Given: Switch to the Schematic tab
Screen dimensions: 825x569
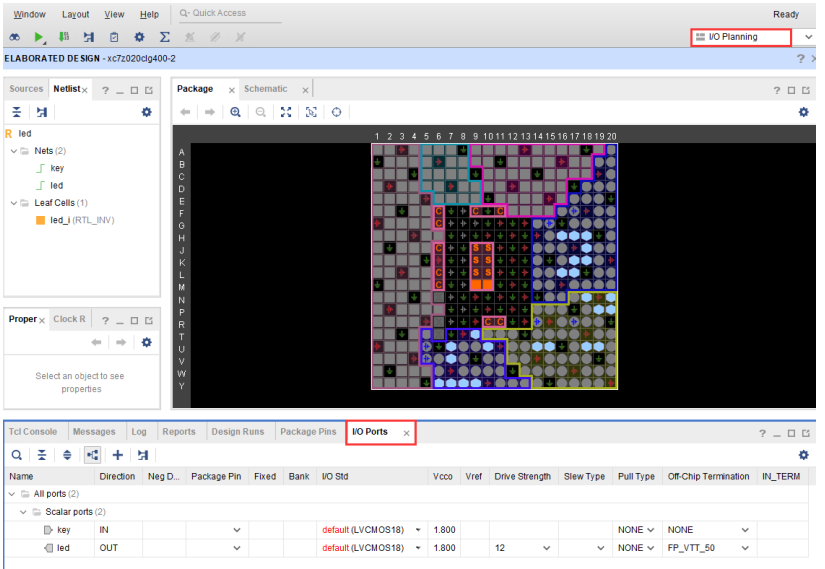Looking at the screenshot, I should (265, 89).
